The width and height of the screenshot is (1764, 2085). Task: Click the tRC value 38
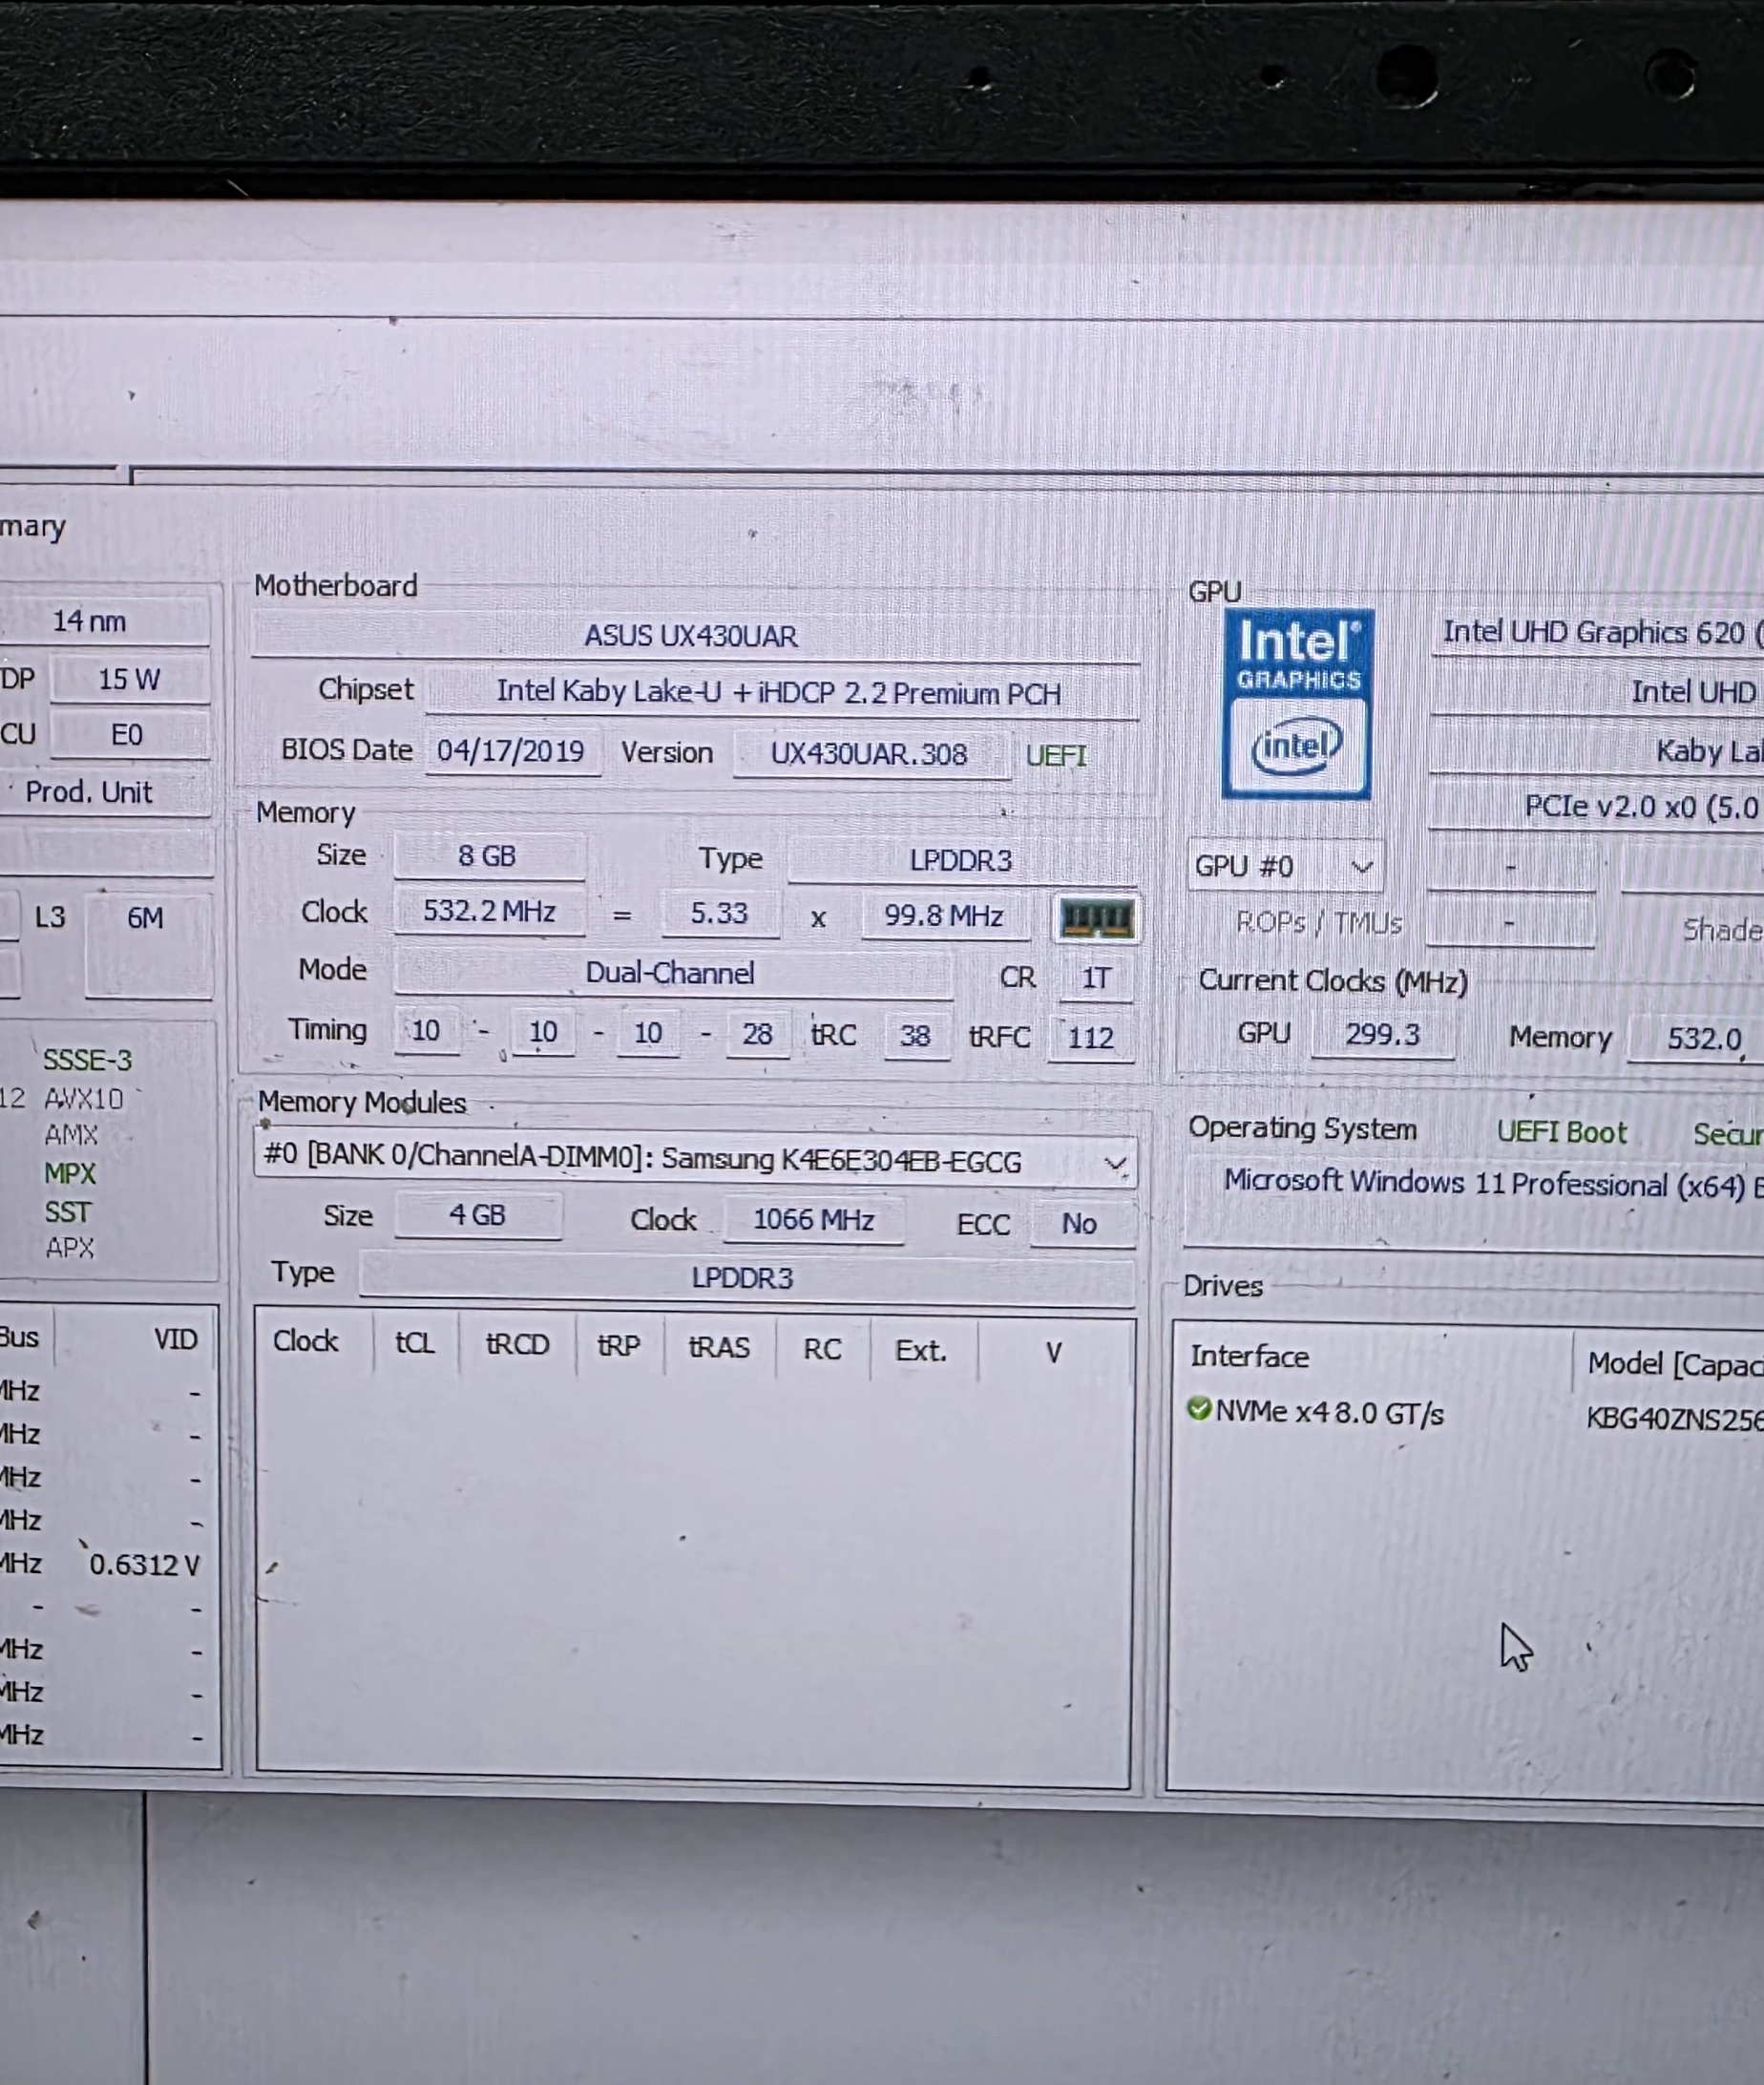point(915,1035)
